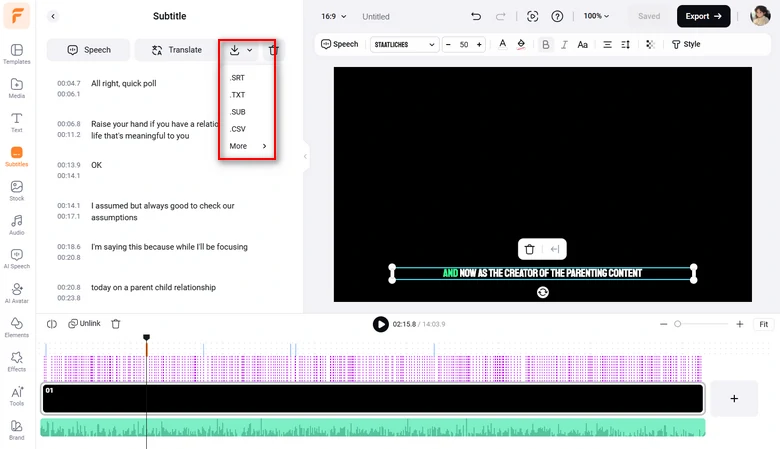Add a new clip with the plus tile
The image size is (780, 449).
click(x=734, y=398)
